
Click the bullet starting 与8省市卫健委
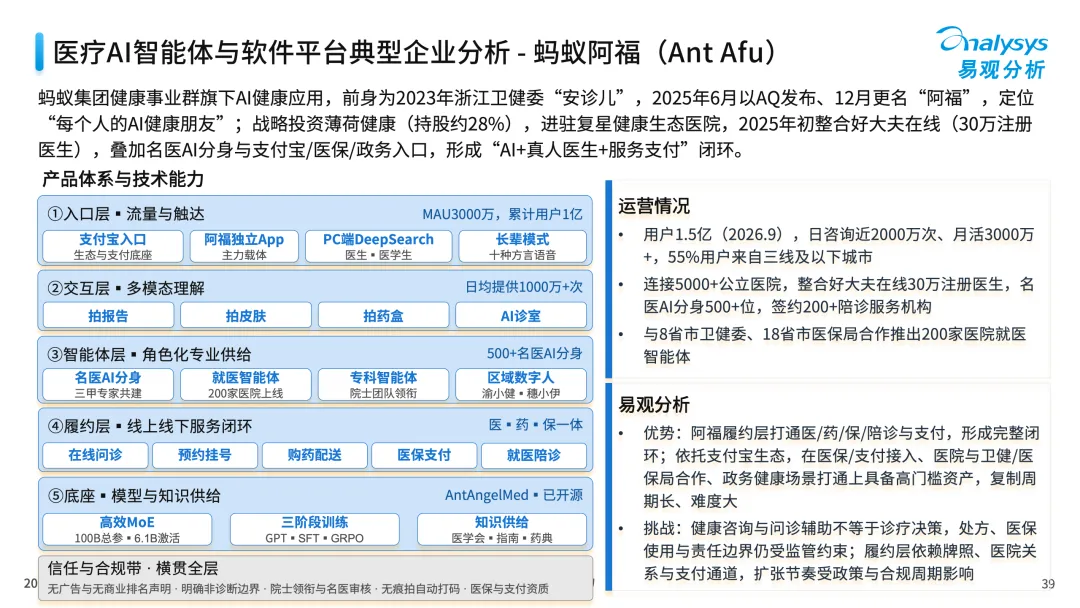pos(834,345)
